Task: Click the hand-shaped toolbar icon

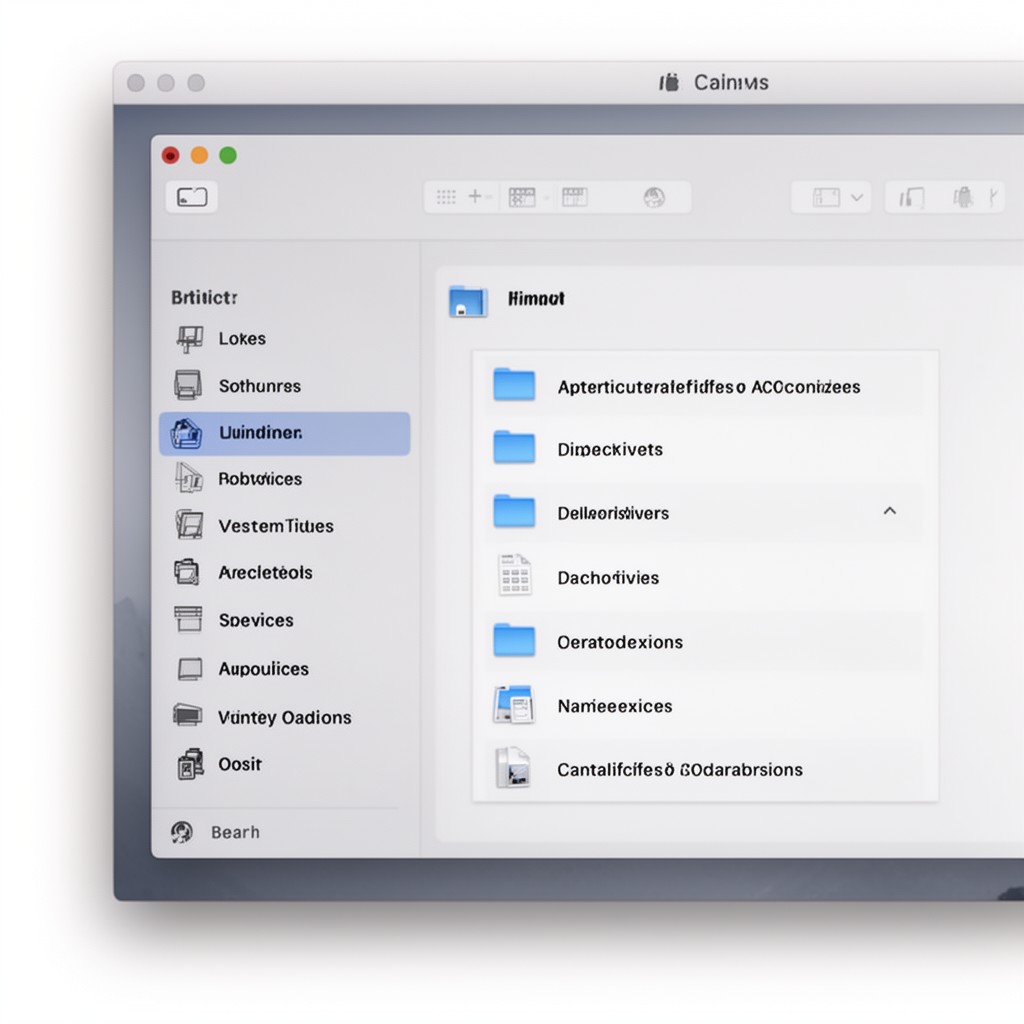Action: 963,197
